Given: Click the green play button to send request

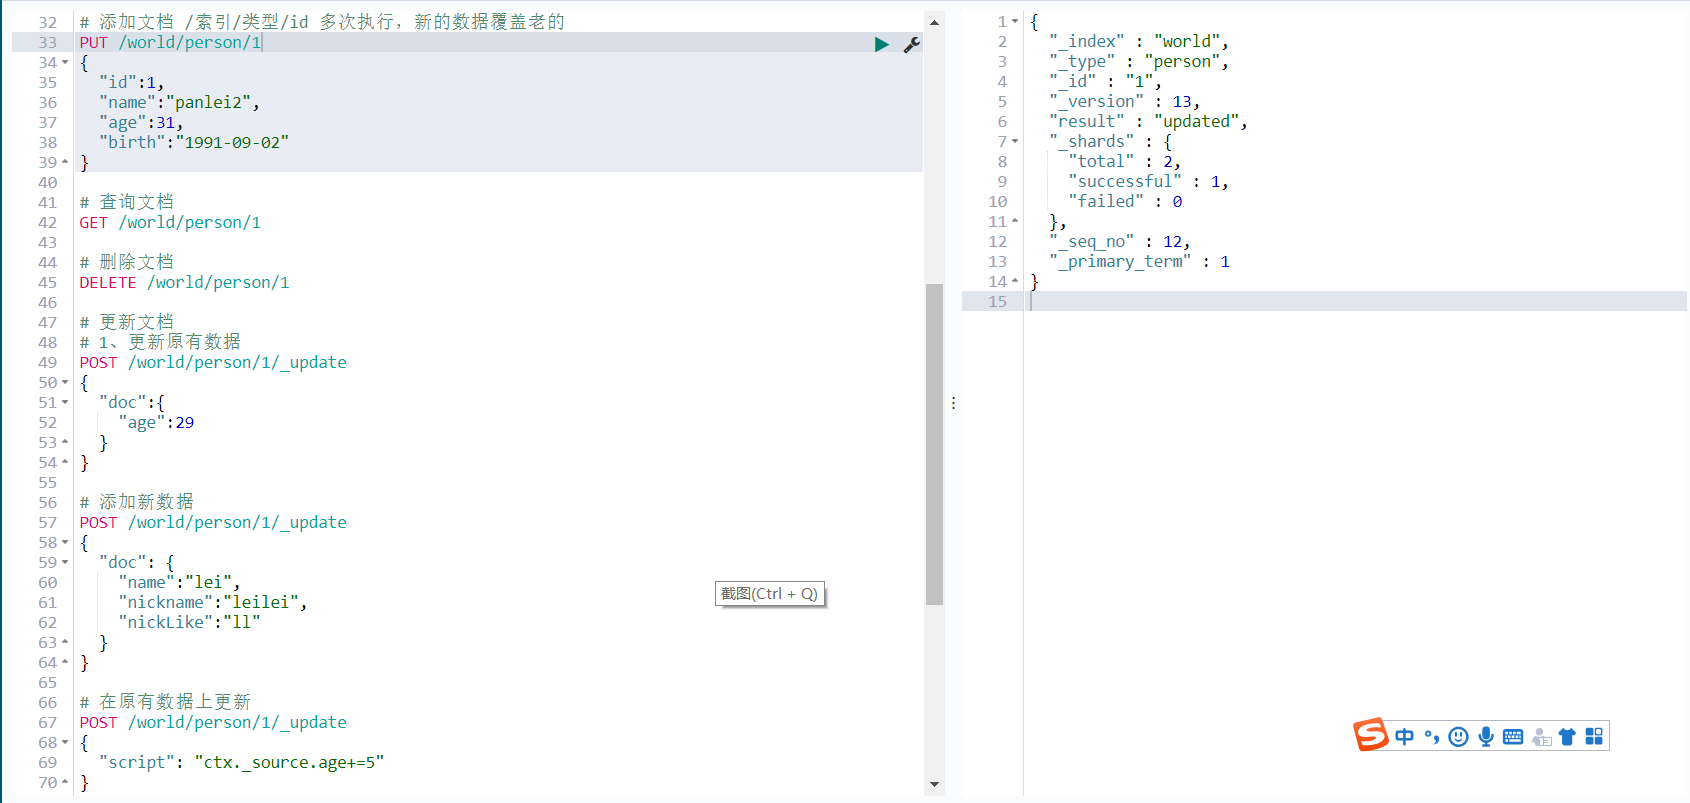Looking at the screenshot, I should (881, 44).
